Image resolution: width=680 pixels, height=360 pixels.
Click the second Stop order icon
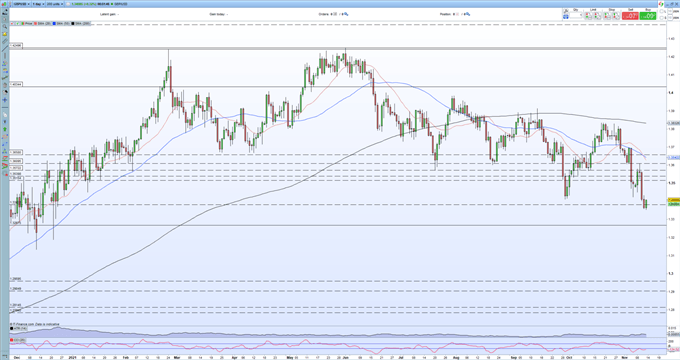(616, 16)
